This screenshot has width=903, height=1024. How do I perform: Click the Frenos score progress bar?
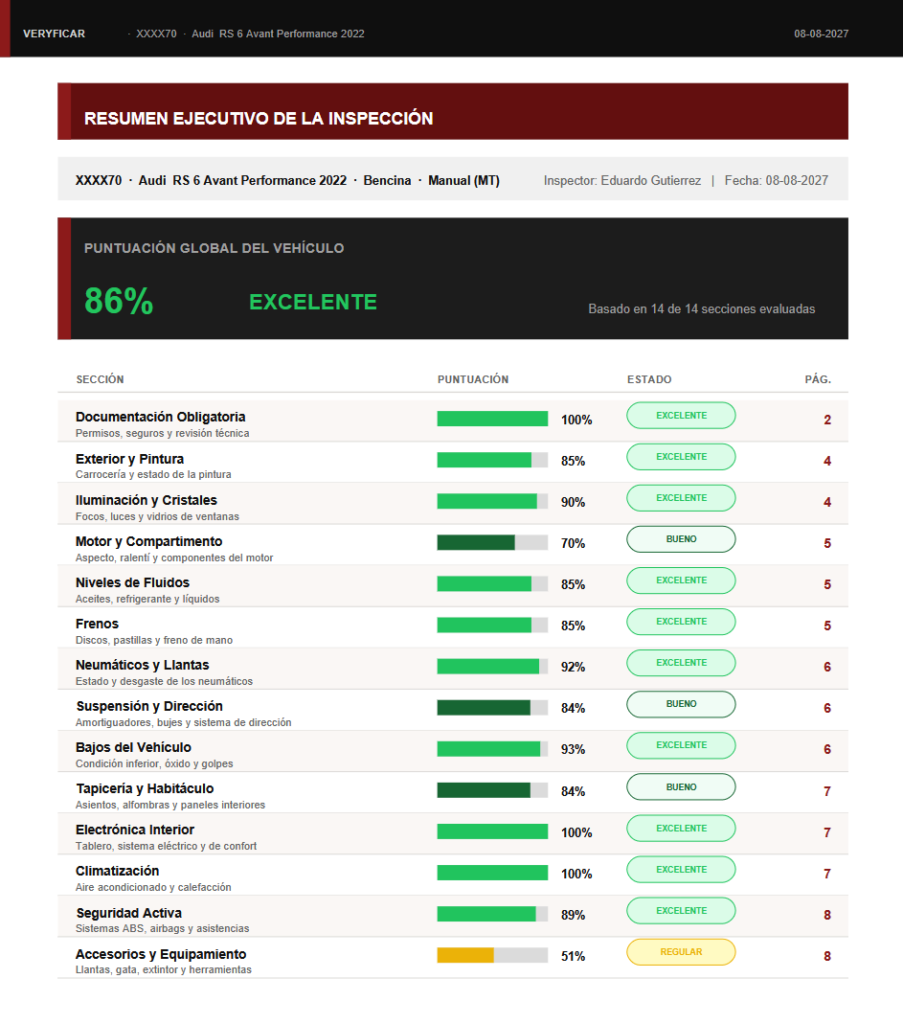(x=492, y=626)
